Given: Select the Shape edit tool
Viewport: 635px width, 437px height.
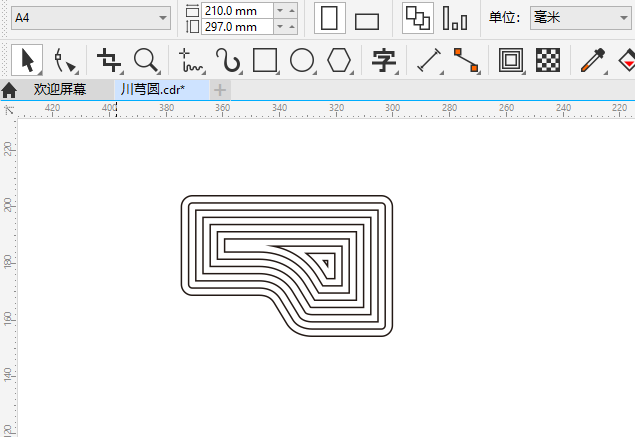Looking at the screenshot, I should [x=65, y=60].
